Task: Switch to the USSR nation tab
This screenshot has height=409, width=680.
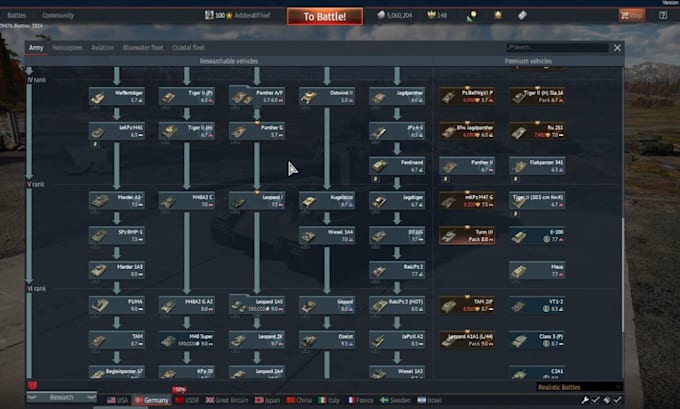Action: point(187,400)
